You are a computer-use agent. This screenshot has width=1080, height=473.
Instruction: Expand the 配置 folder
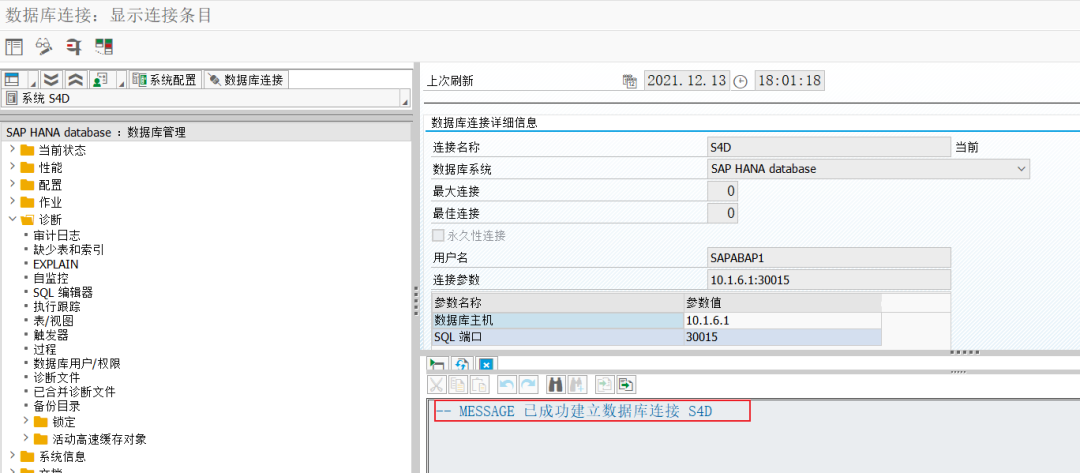pos(12,185)
